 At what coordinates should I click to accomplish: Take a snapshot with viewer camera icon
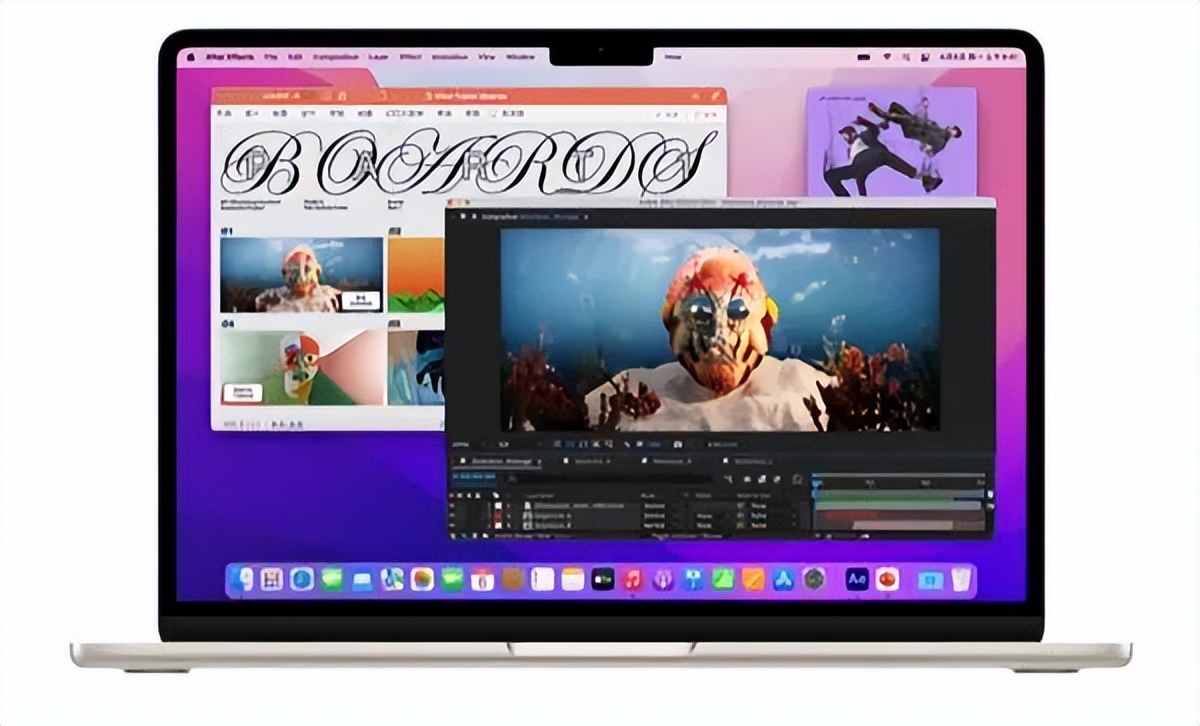coord(677,444)
